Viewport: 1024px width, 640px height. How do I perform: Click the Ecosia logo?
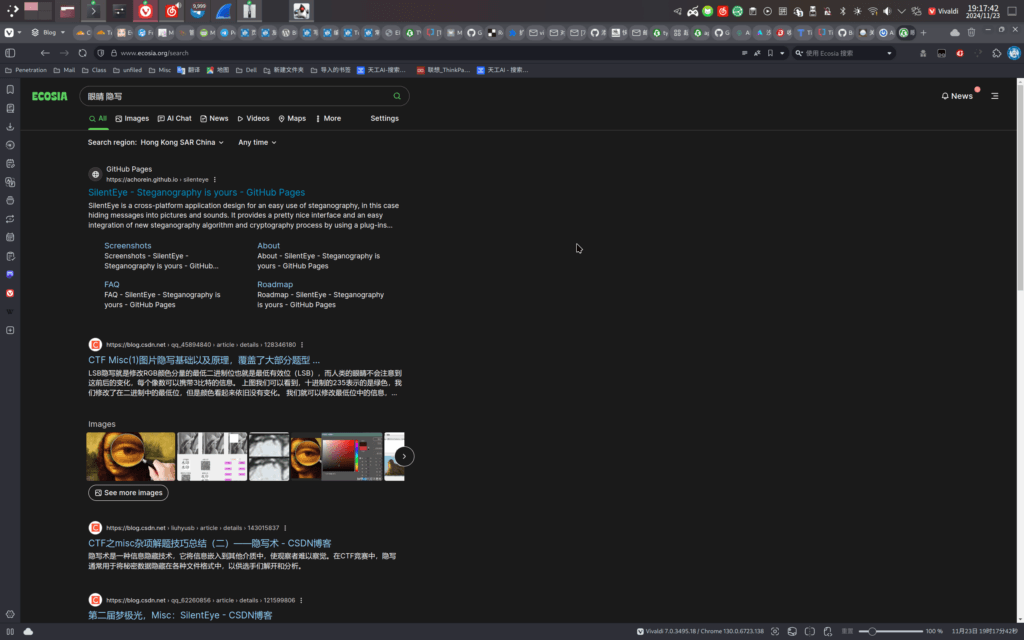[x=50, y=96]
